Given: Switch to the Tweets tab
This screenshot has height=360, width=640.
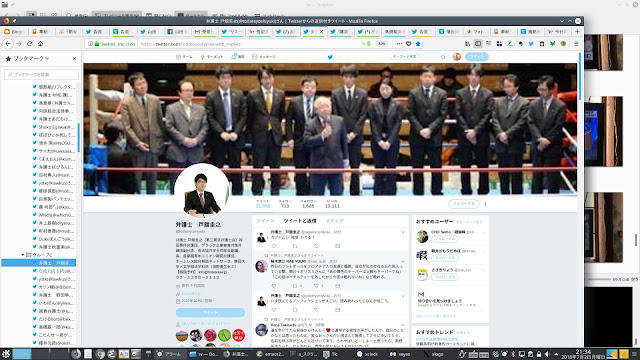Looking at the screenshot, I should 265,221.
